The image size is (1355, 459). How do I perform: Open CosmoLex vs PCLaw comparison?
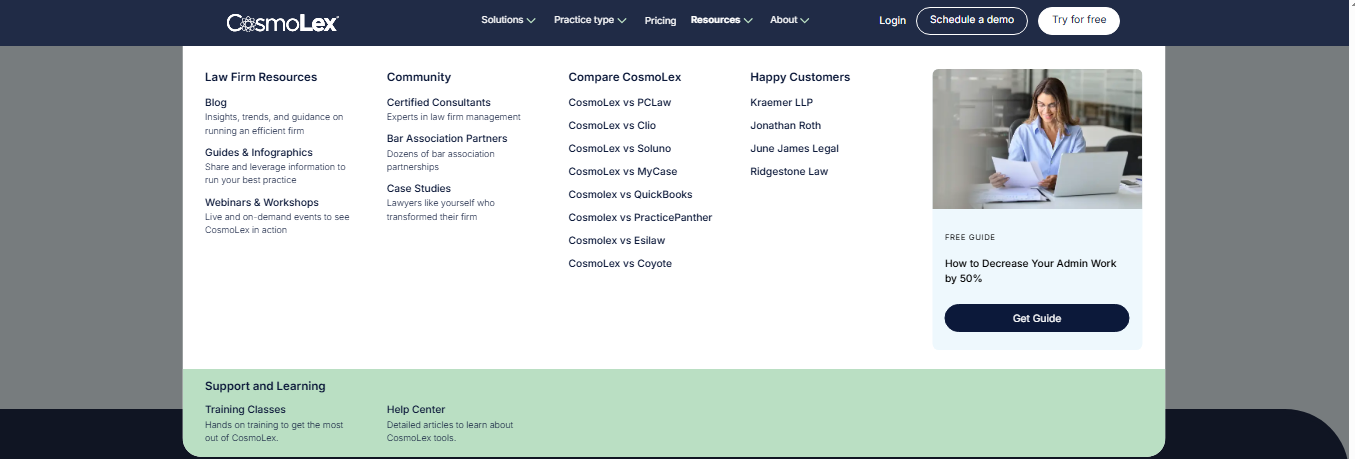pyautogui.click(x=619, y=102)
